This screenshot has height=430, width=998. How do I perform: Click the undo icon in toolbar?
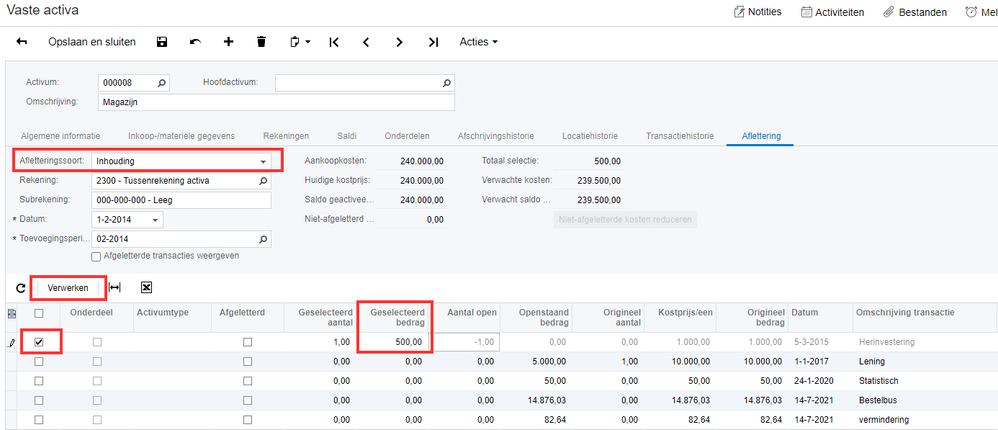pos(195,42)
